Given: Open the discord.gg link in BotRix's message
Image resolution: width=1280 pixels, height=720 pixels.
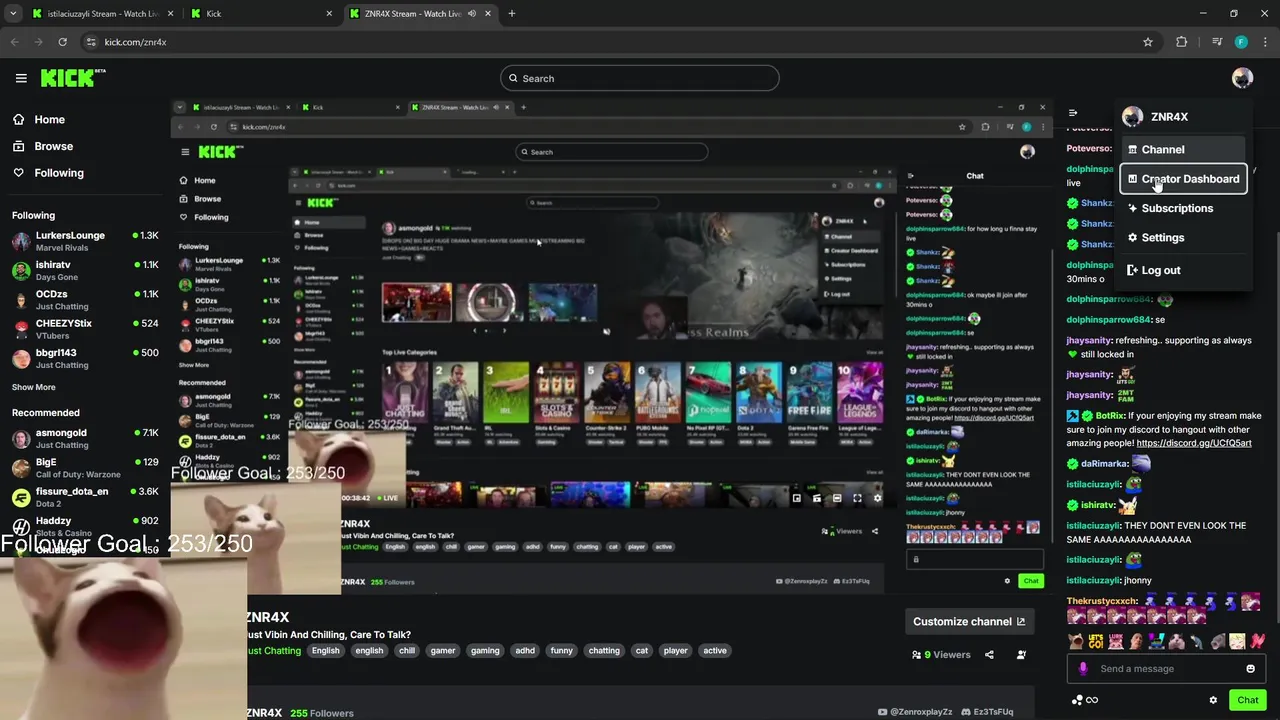Looking at the screenshot, I should click(x=1194, y=443).
